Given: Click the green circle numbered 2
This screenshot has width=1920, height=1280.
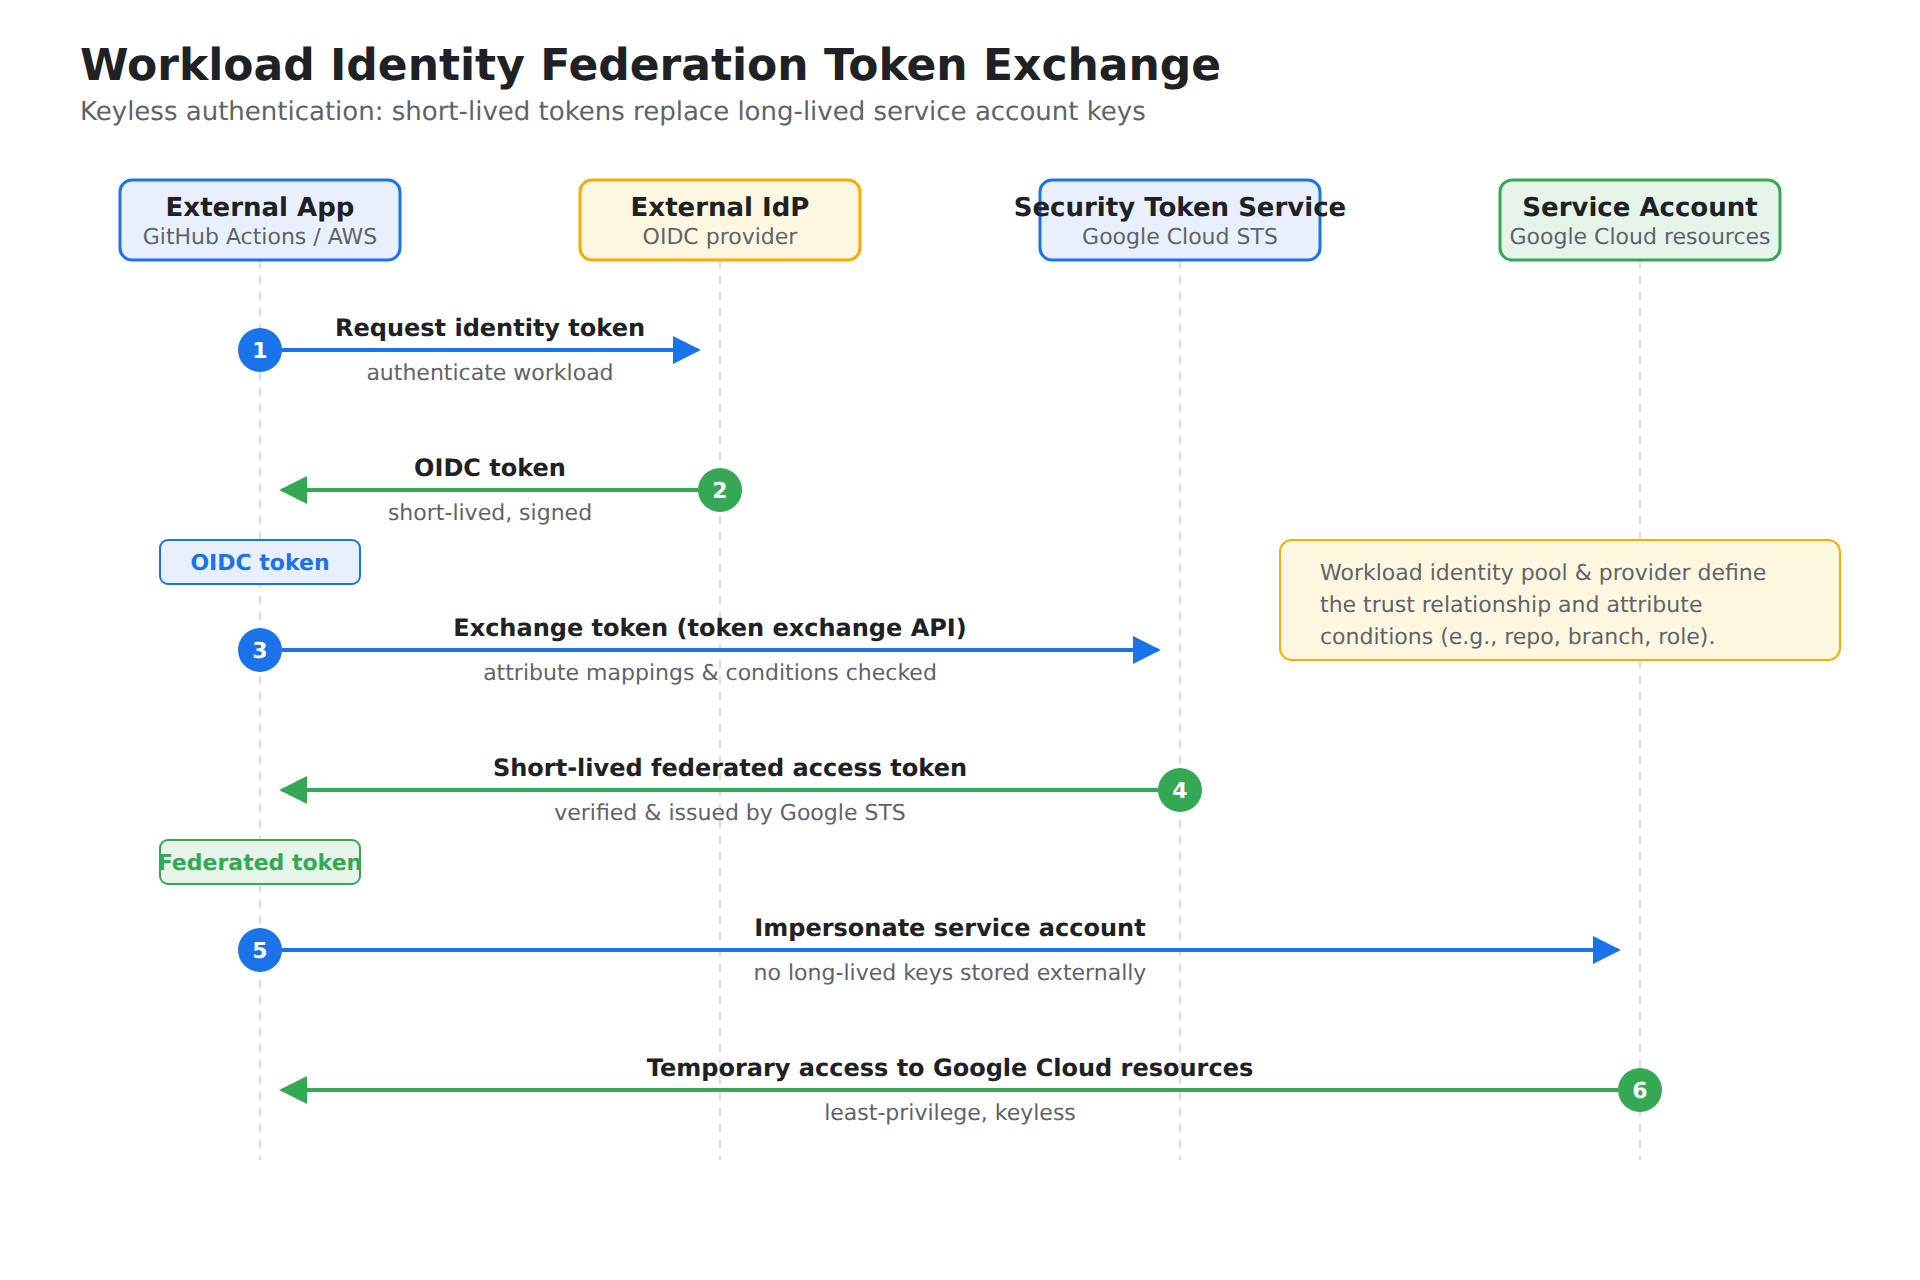Looking at the screenshot, I should [x=720, y=490].
